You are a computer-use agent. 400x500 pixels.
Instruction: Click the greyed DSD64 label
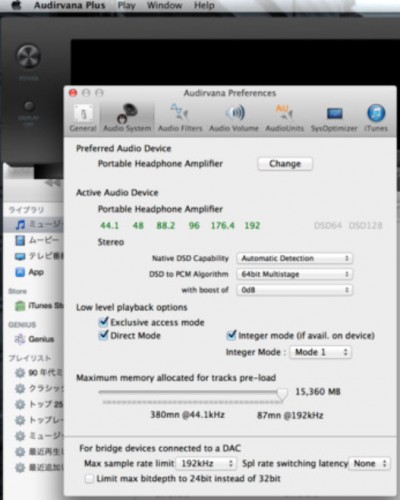[328, 226]
